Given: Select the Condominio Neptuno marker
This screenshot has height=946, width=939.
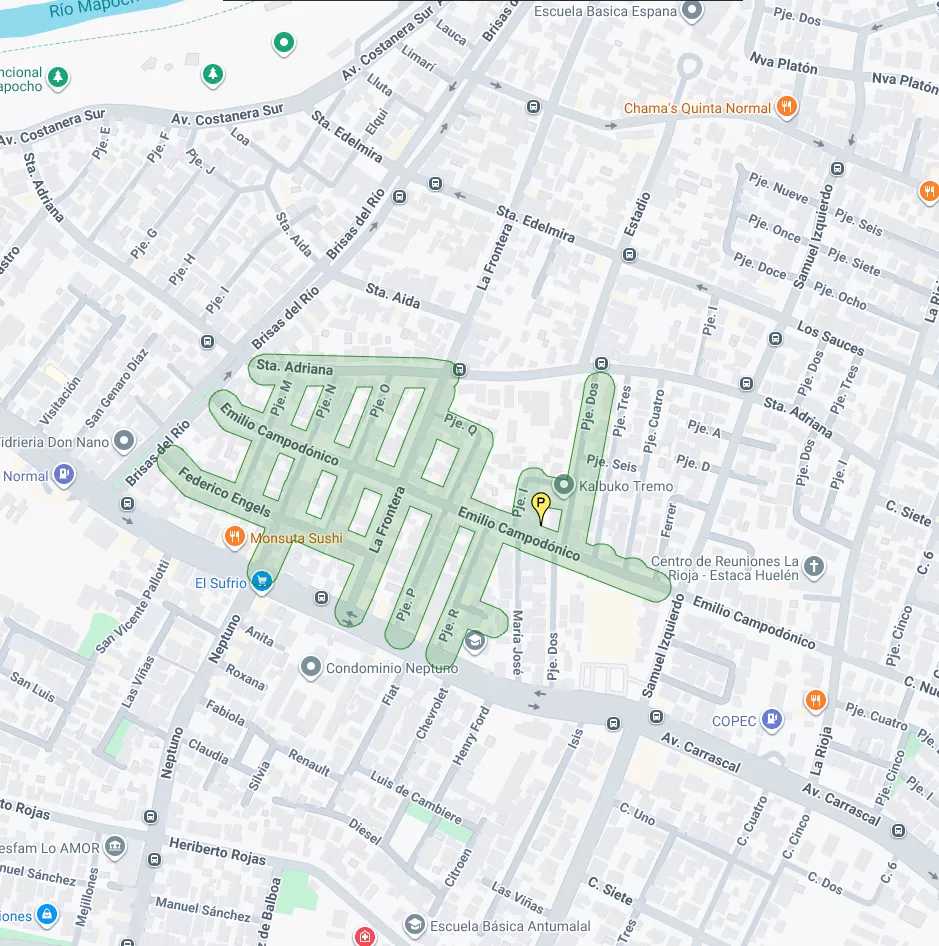Looking at the screenshot, I should [x=311, y=666].
